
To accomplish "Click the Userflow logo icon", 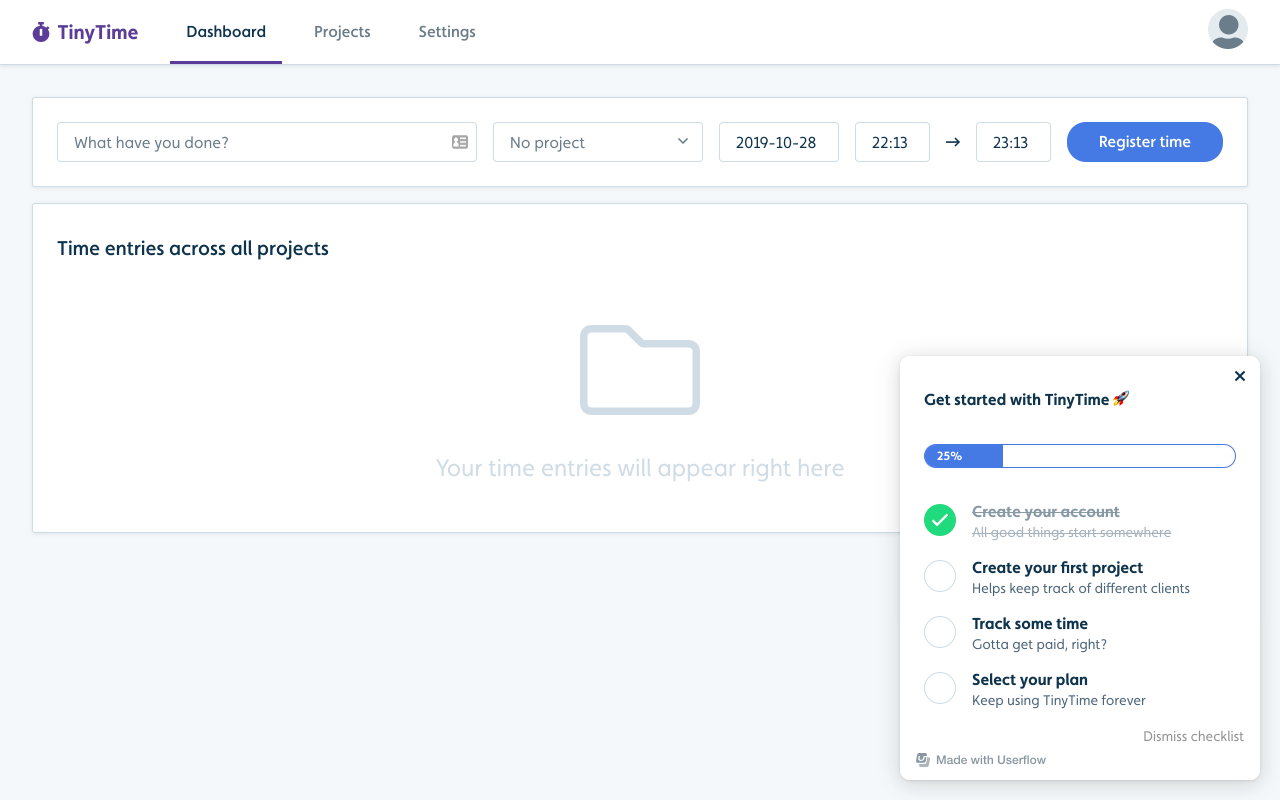I will click(923, 760).
